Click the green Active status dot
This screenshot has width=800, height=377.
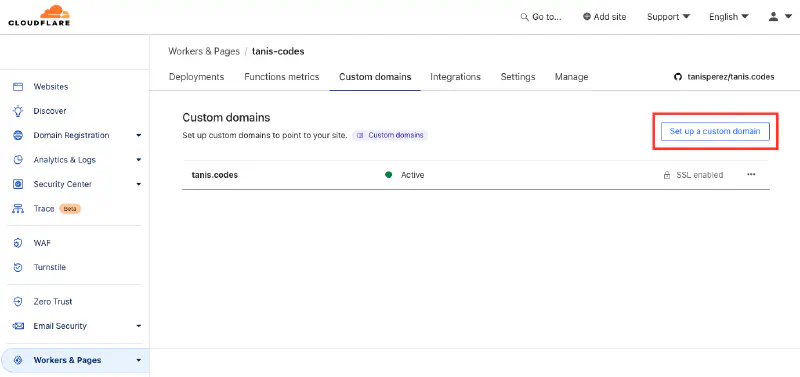(x=388, y=175)
